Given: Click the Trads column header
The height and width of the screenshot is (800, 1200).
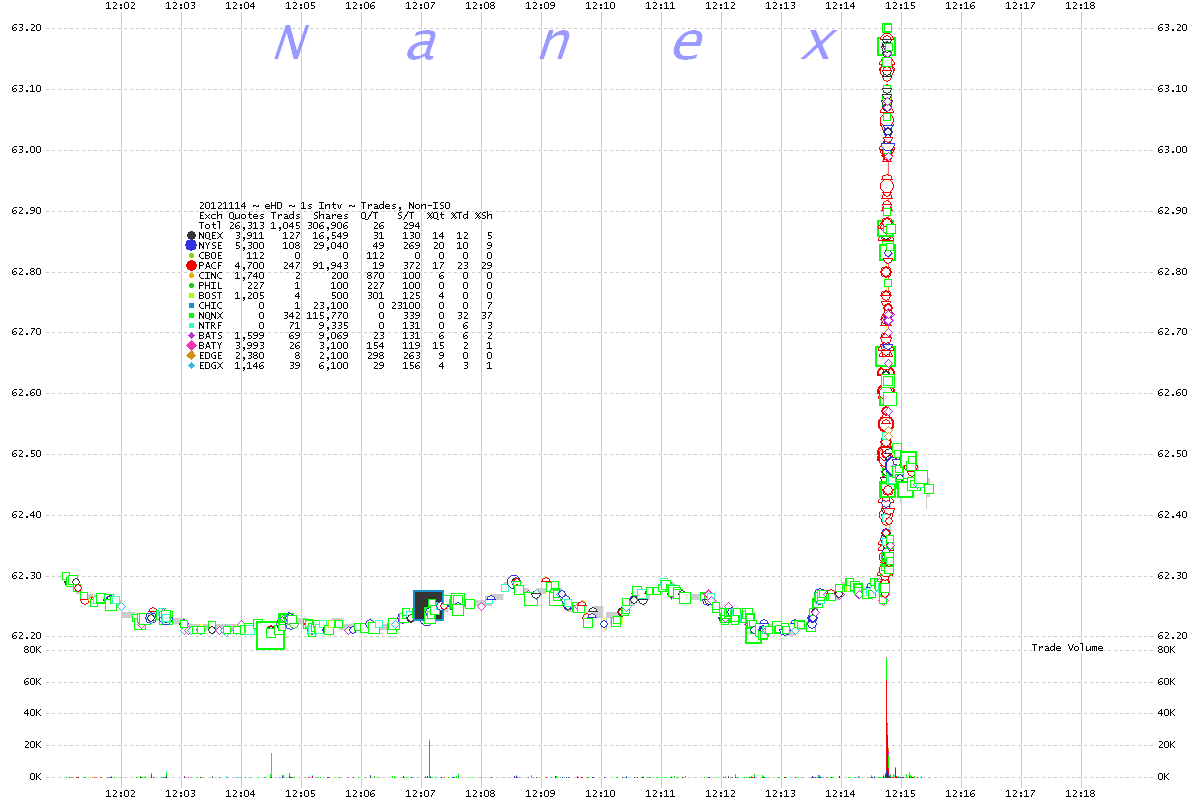Looking at the screenshot, I should pos(285,215).
